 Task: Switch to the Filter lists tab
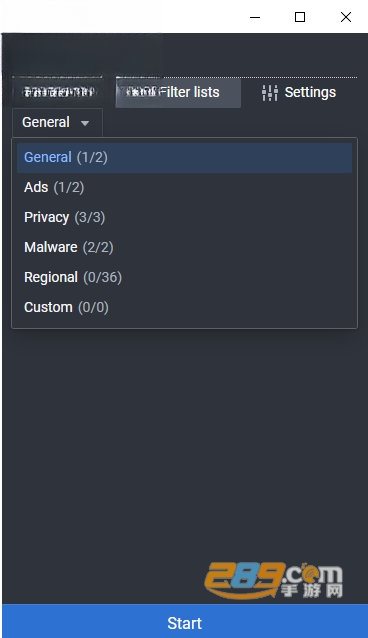point(178,92)
